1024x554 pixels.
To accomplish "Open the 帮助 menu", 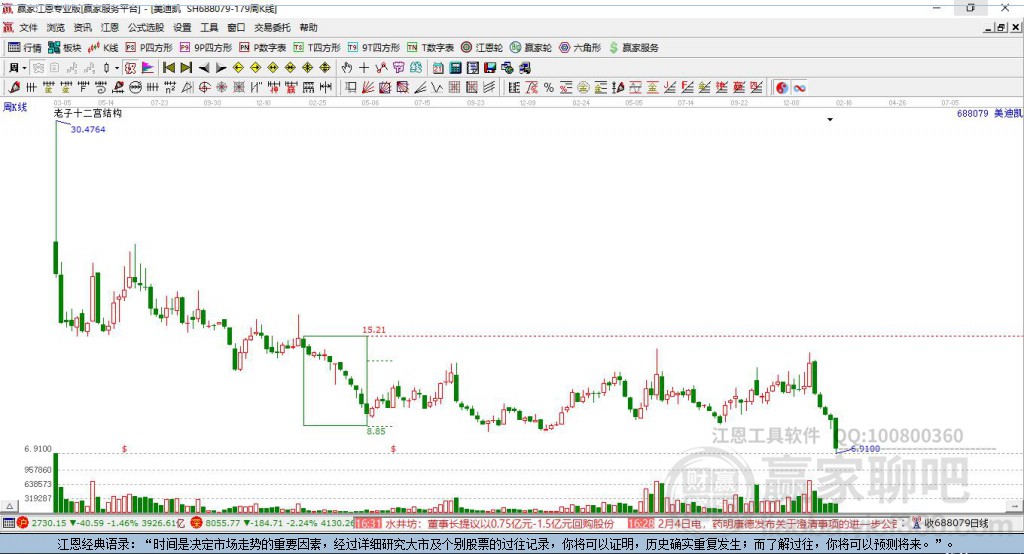I will click(x=308, y=27).
